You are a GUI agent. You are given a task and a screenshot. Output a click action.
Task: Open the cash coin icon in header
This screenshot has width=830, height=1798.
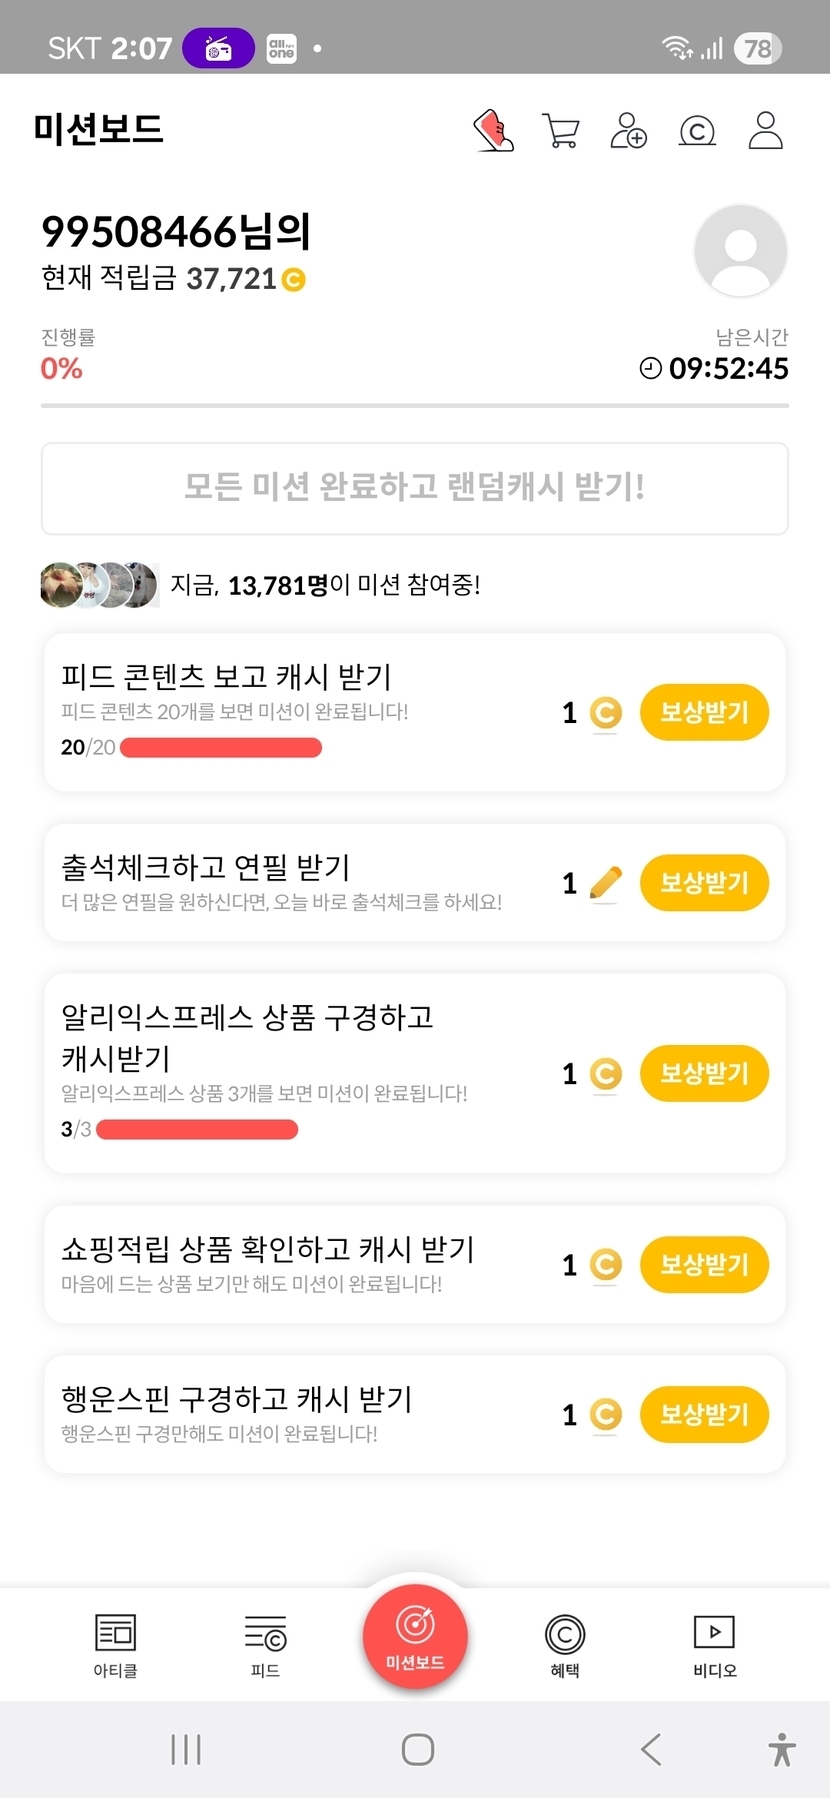pyautogui.click(x=697, y=131)
